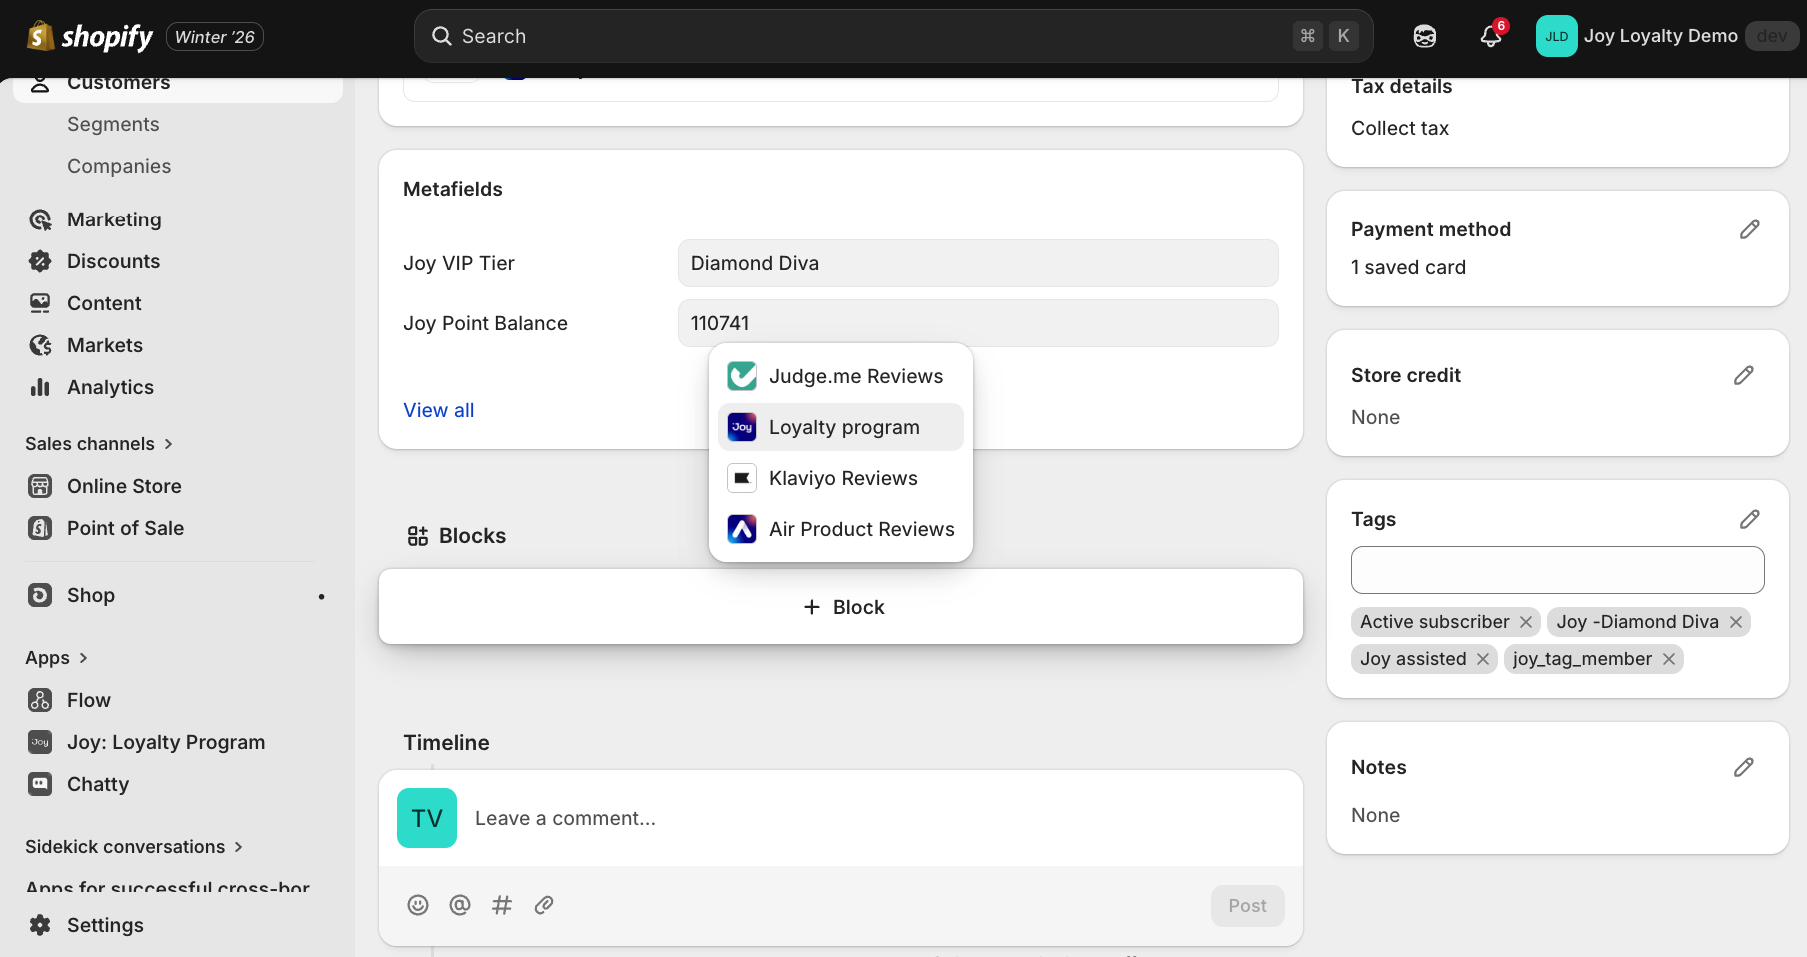Screen dimensions: 1807x957
Task: Remove the Joy assisted tag
Action: (1483, 659)
